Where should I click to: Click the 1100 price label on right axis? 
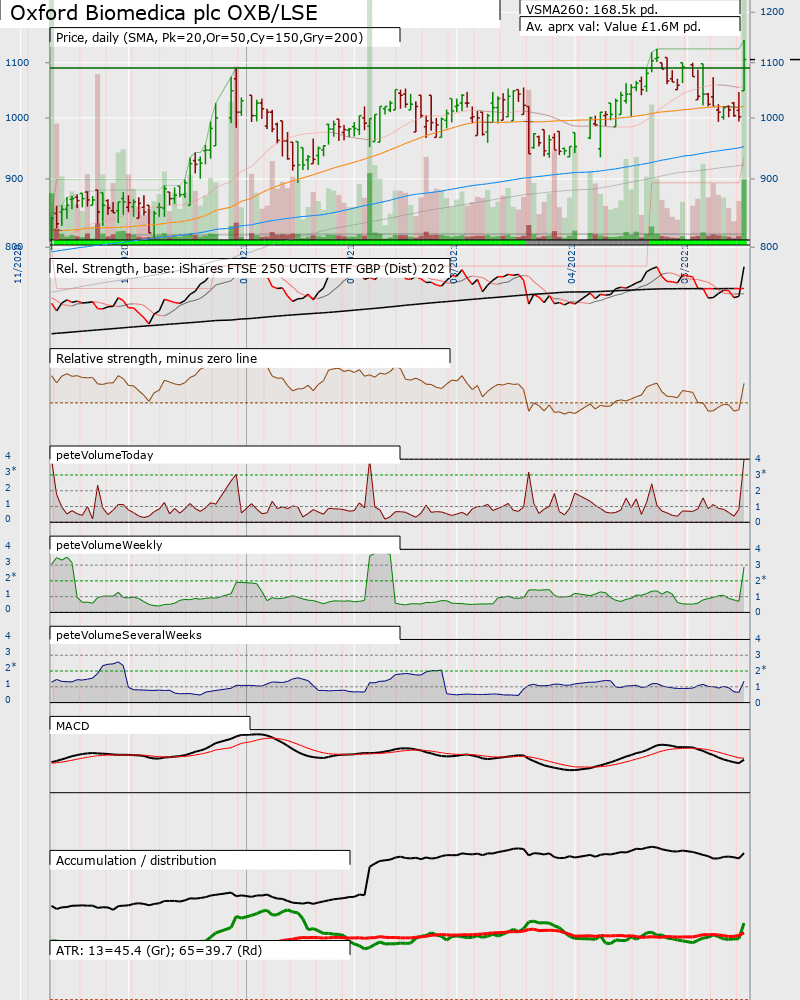(x=772, y=62)
